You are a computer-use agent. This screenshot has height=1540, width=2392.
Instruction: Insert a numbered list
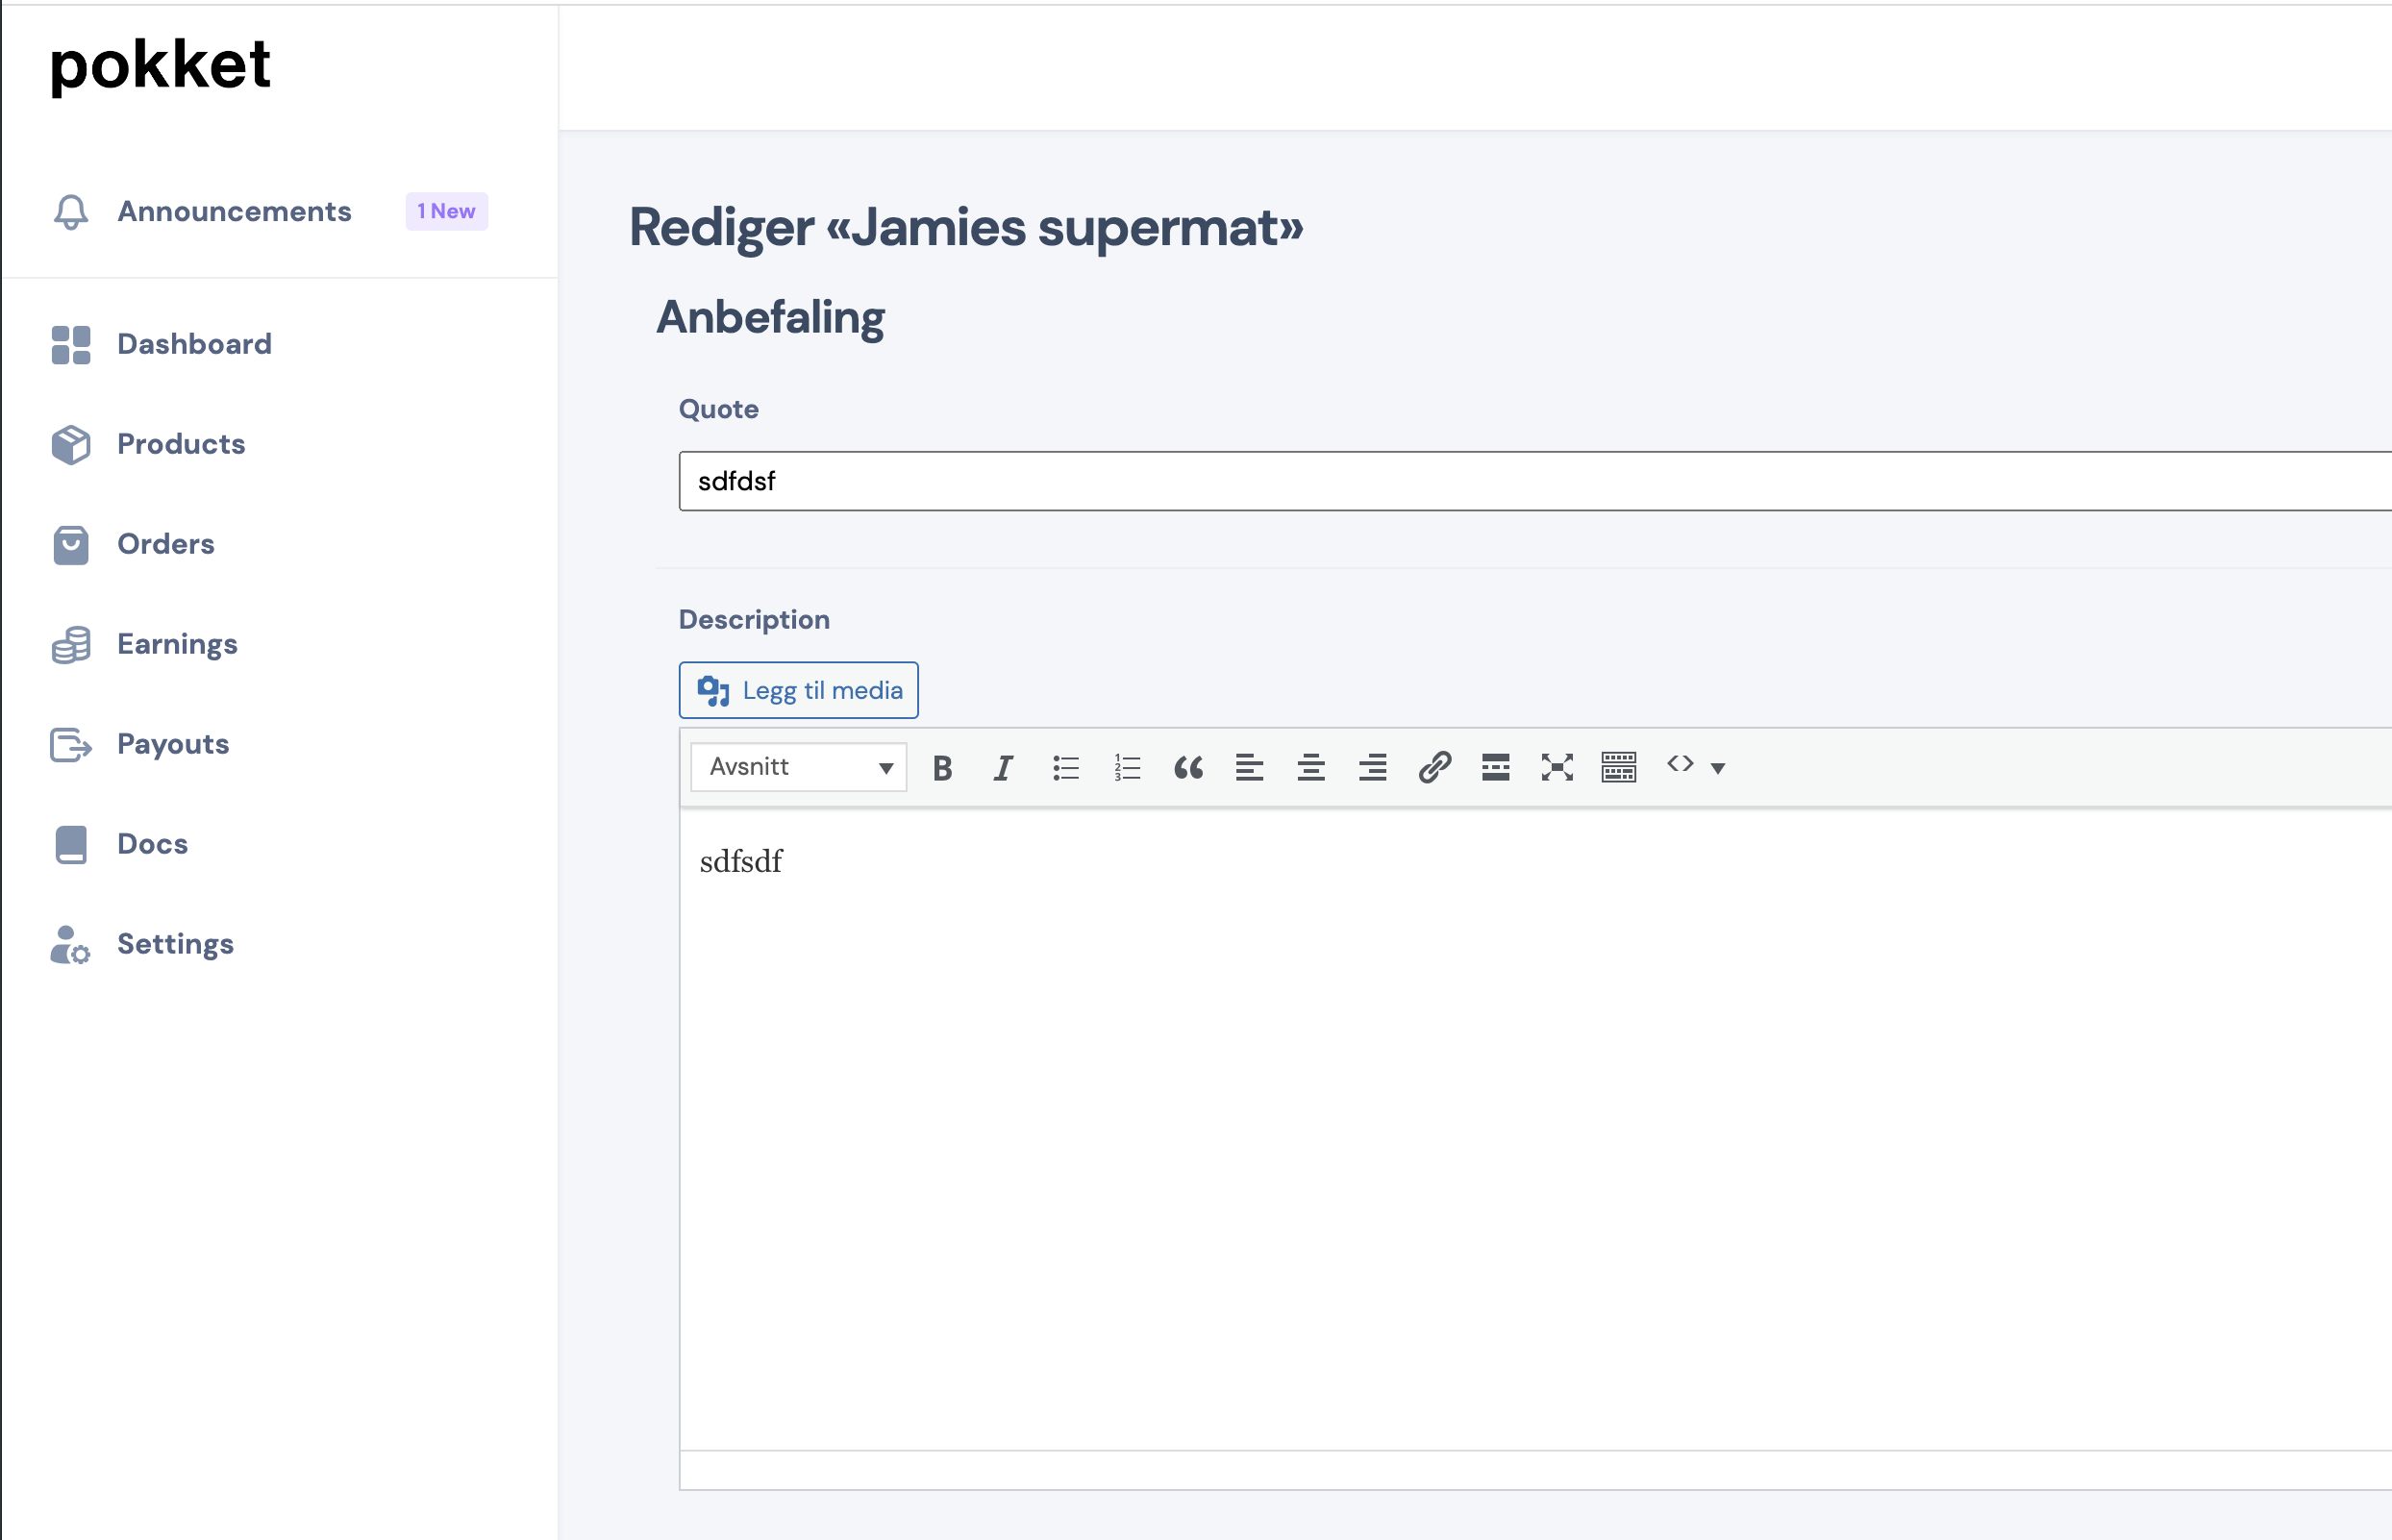point(1127,768)
